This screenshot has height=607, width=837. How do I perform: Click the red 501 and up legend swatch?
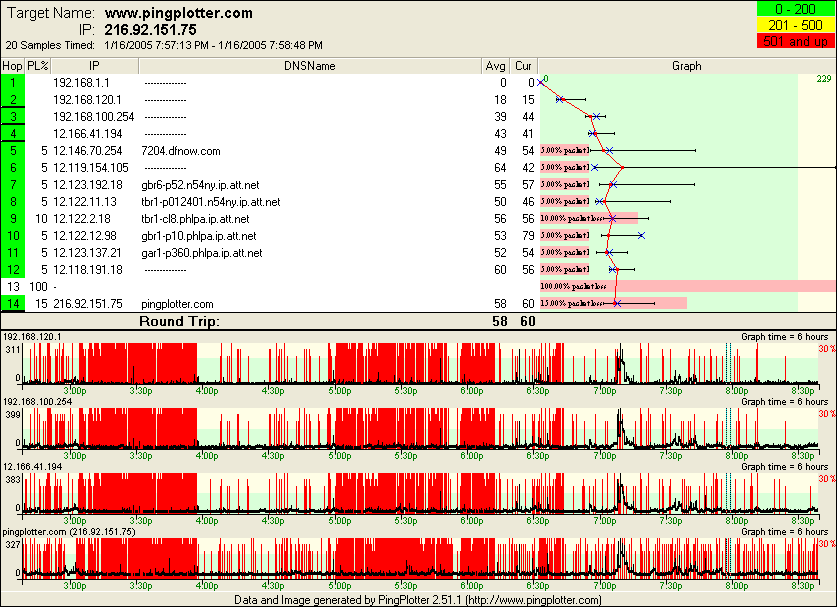tap(797, 42)
